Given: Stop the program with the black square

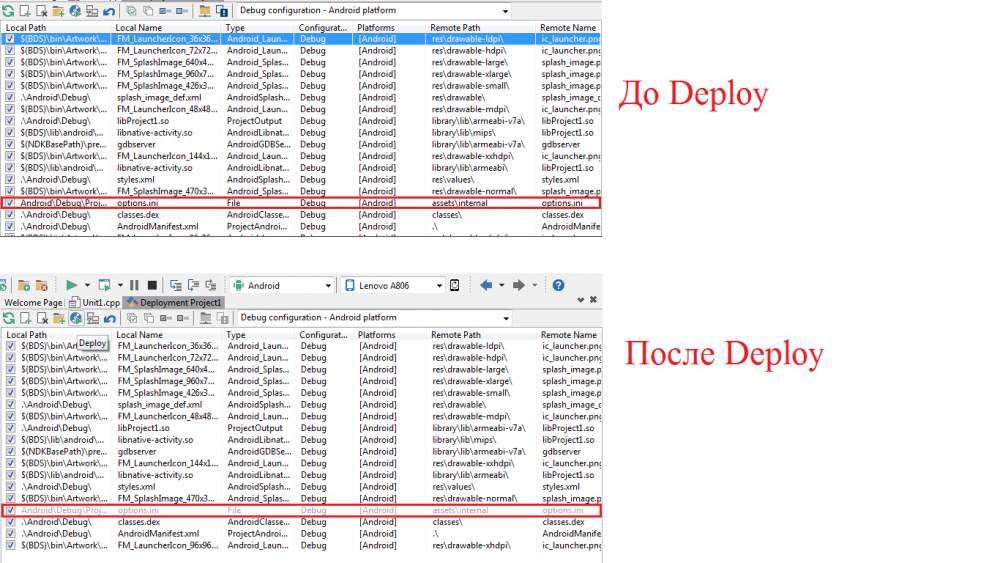Looking at the screenshot, I should (152, 285).
